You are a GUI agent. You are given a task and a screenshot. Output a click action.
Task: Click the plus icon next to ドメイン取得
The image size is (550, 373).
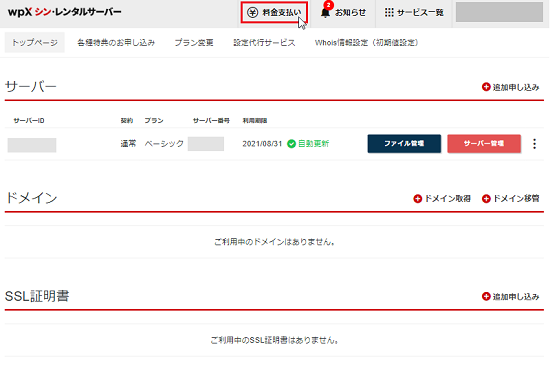coord(417,199)
